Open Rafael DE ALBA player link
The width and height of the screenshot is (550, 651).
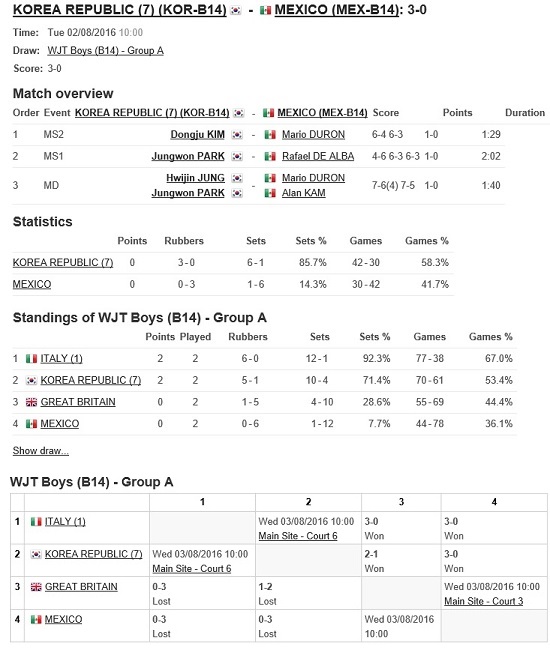tap(318, 156)
